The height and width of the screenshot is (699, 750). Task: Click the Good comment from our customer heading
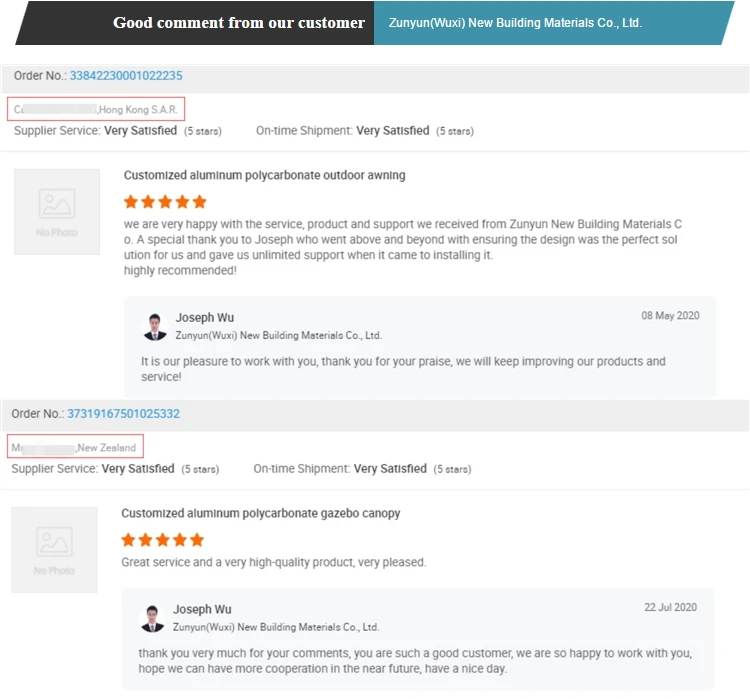pos(239,22)
